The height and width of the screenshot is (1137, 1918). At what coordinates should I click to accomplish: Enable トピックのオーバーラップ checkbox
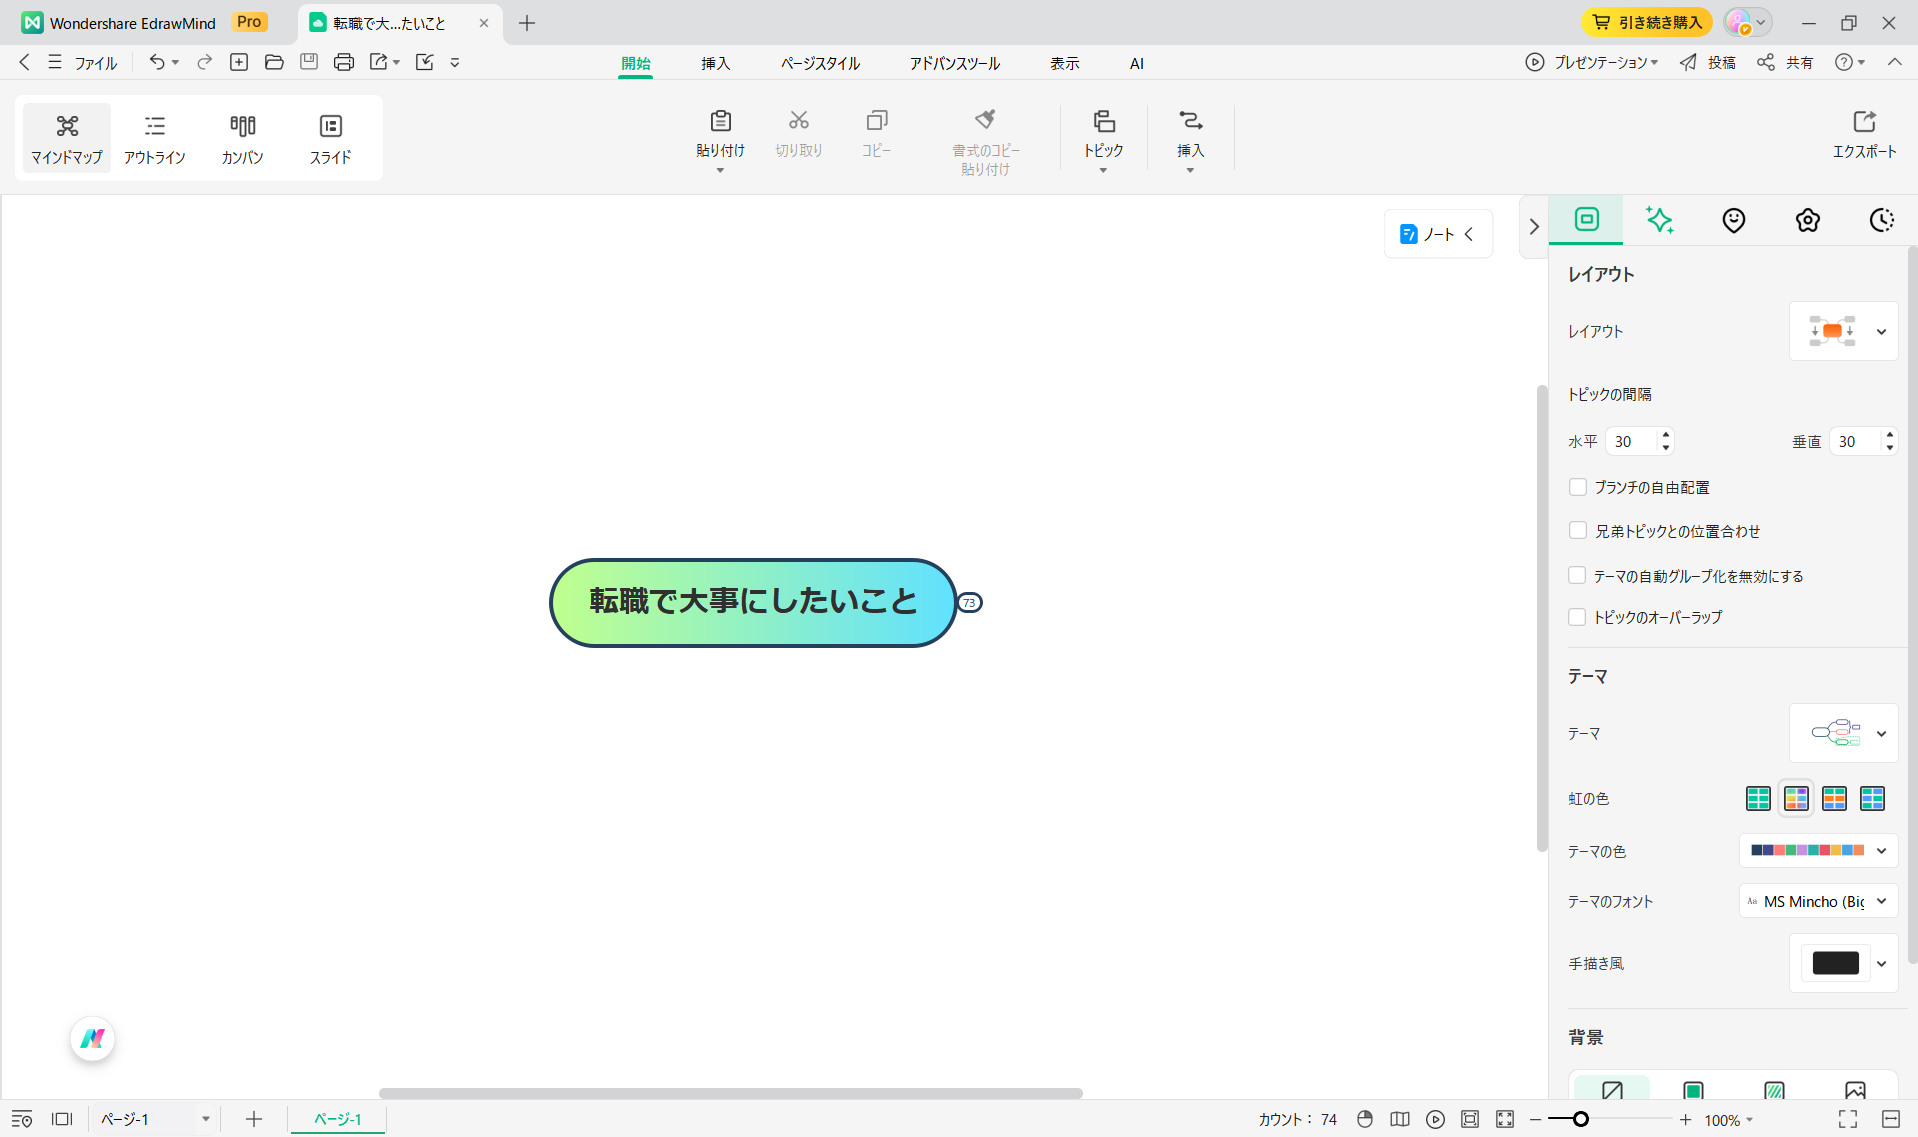pos(1577,617)
